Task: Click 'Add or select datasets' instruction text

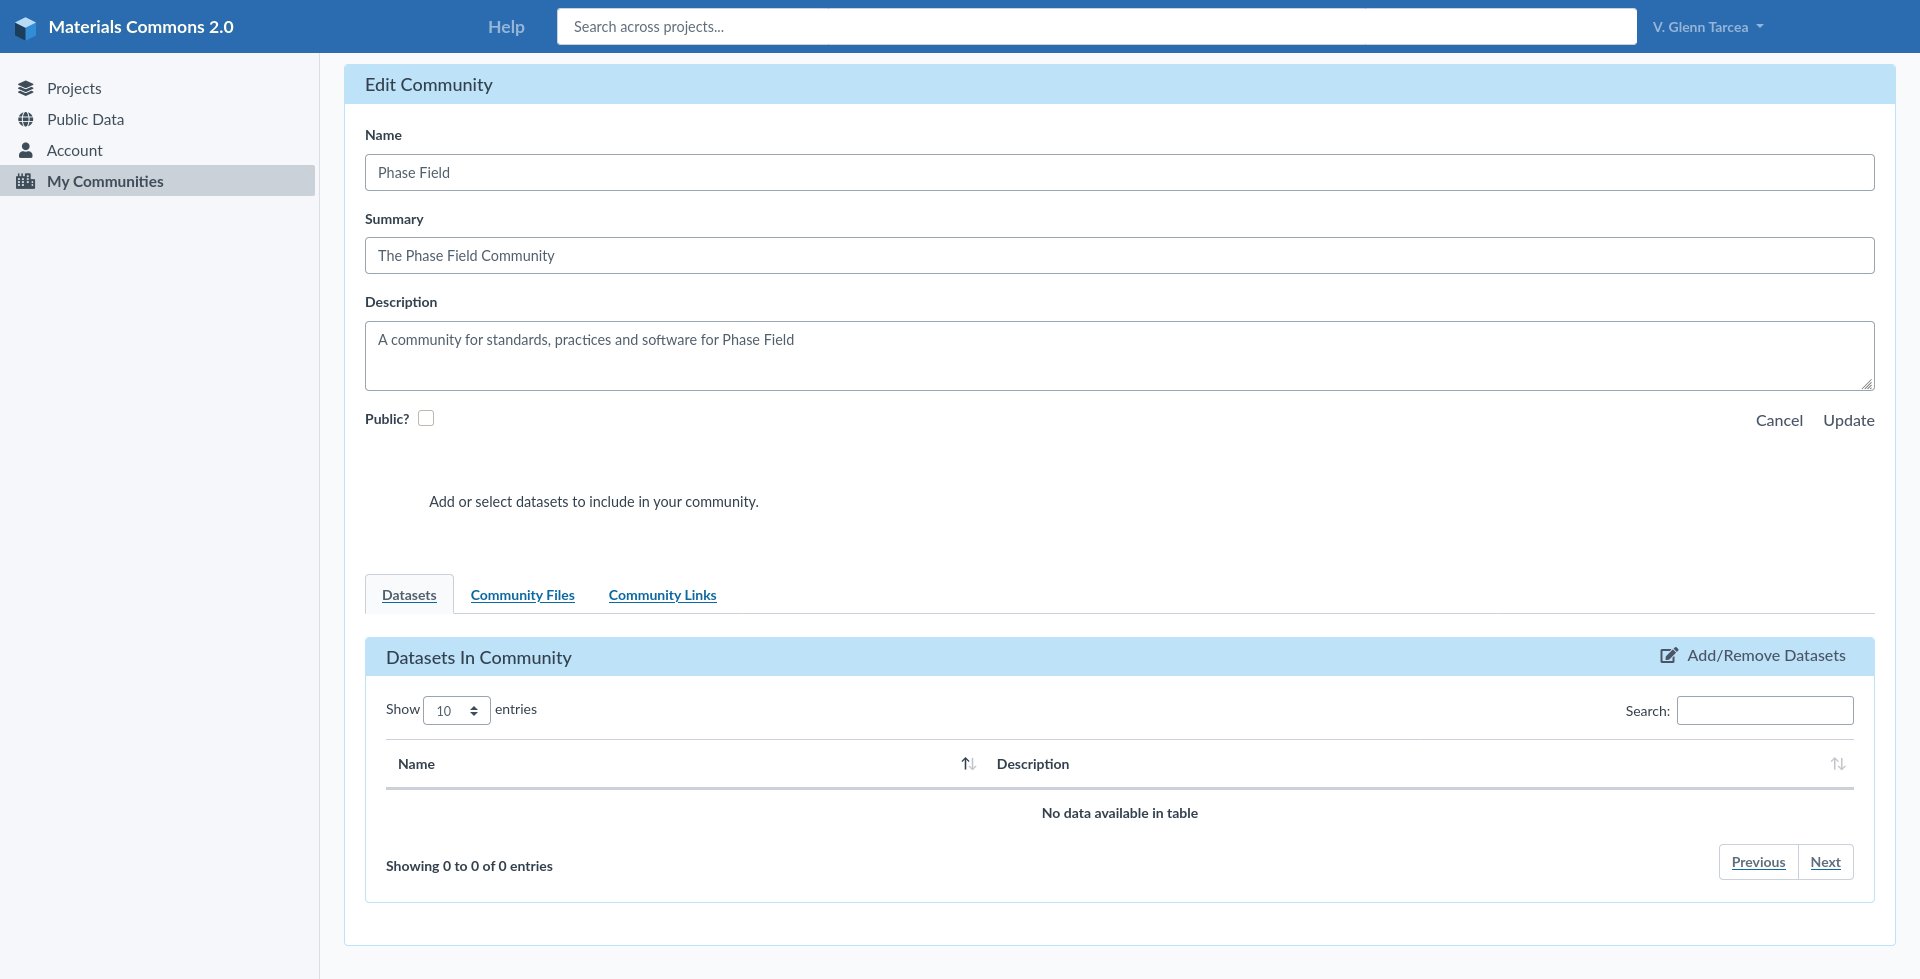Action: (594, 502)
